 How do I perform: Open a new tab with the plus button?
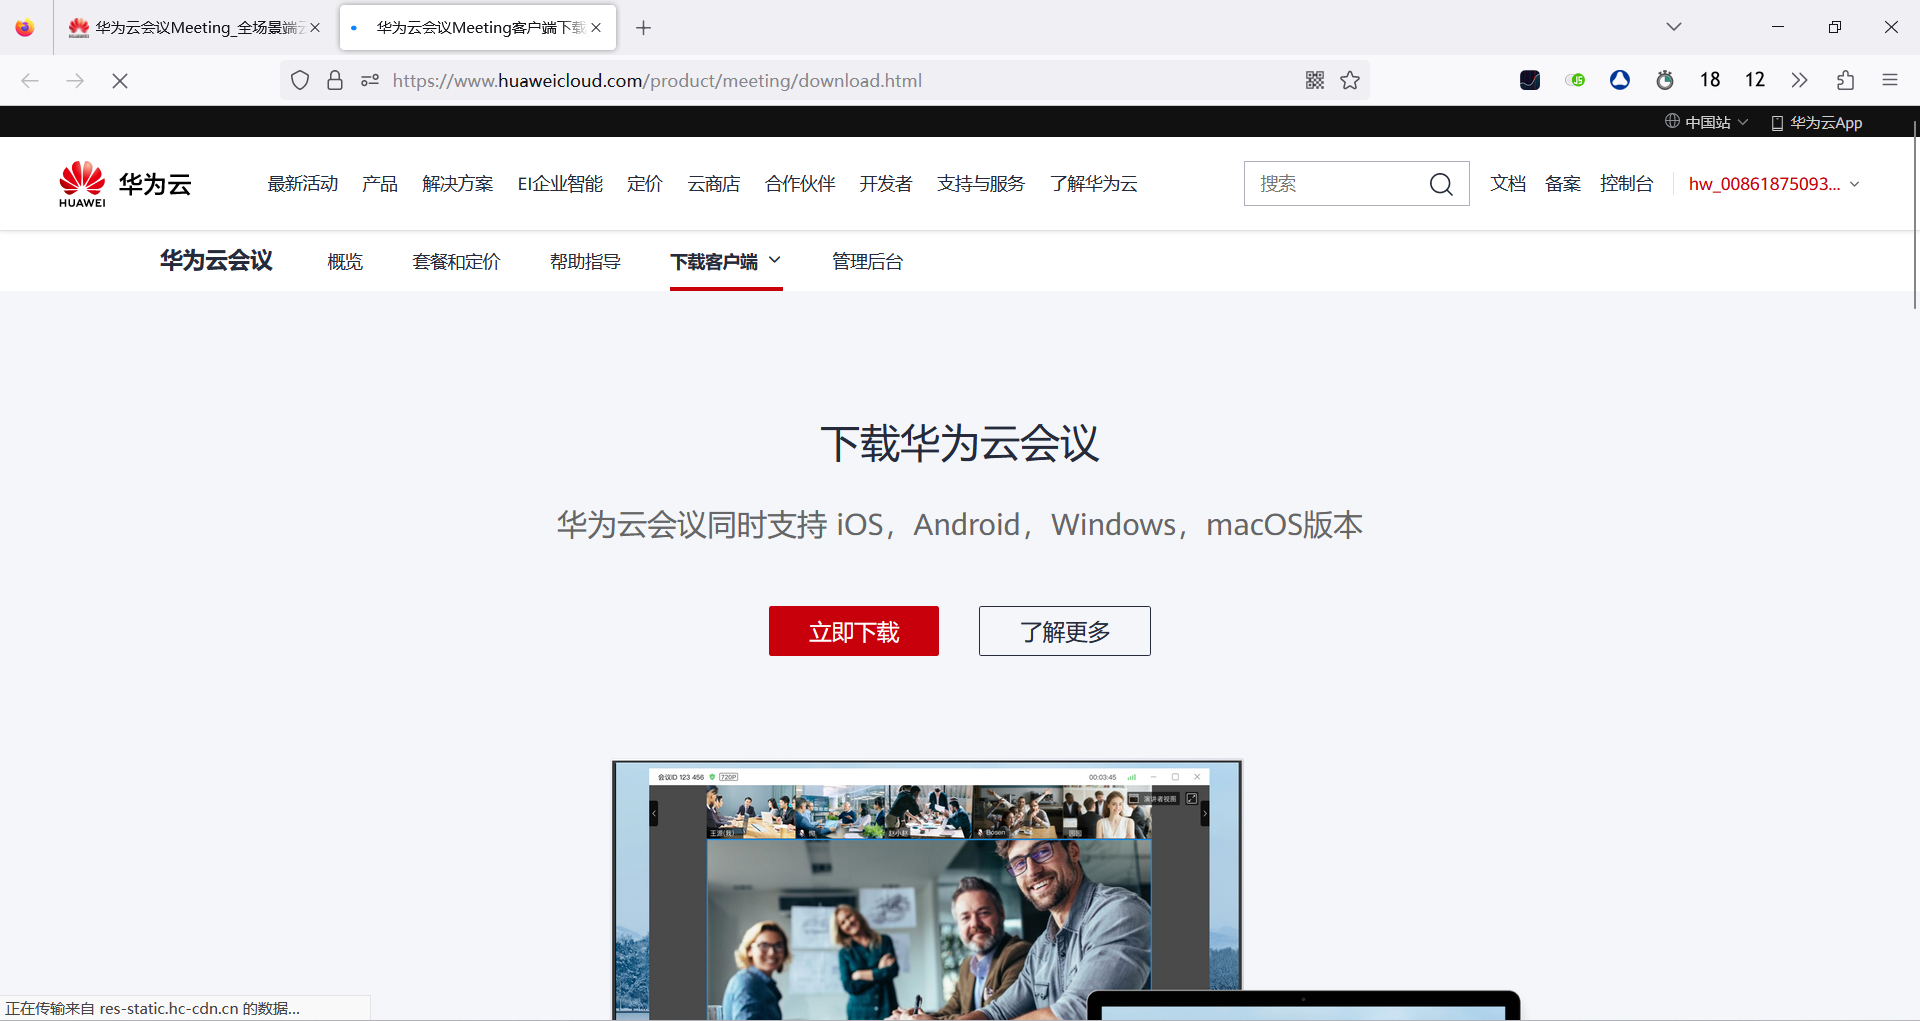click(x=644, y=28)
